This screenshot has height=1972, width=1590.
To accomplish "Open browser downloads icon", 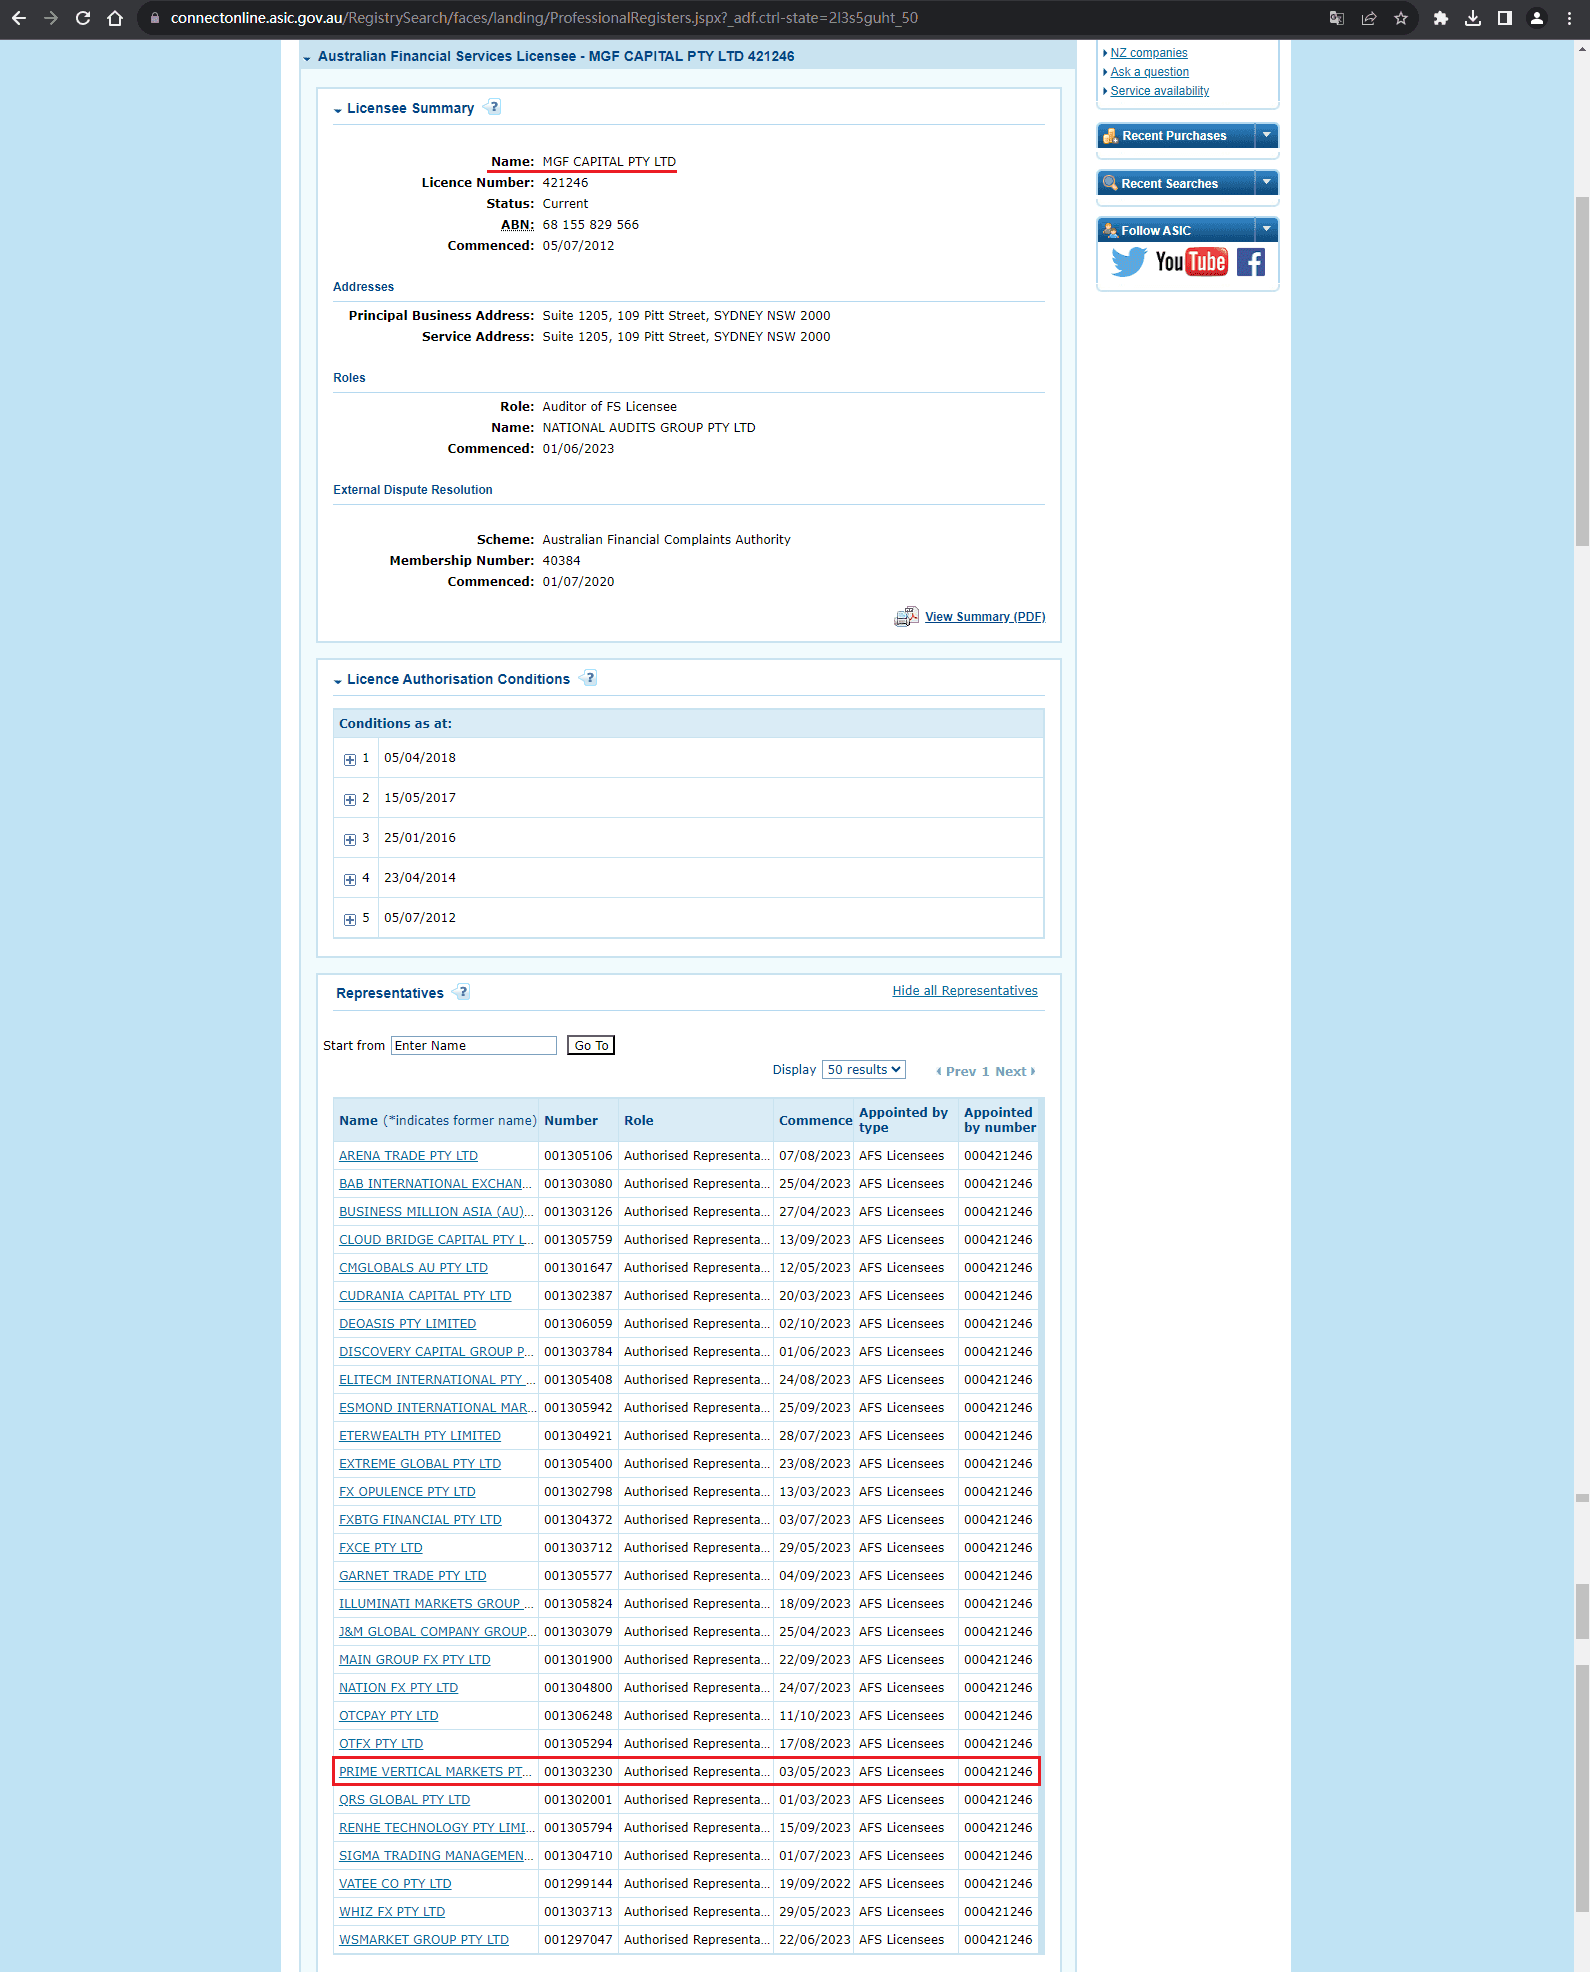I will coord(1473,18).
